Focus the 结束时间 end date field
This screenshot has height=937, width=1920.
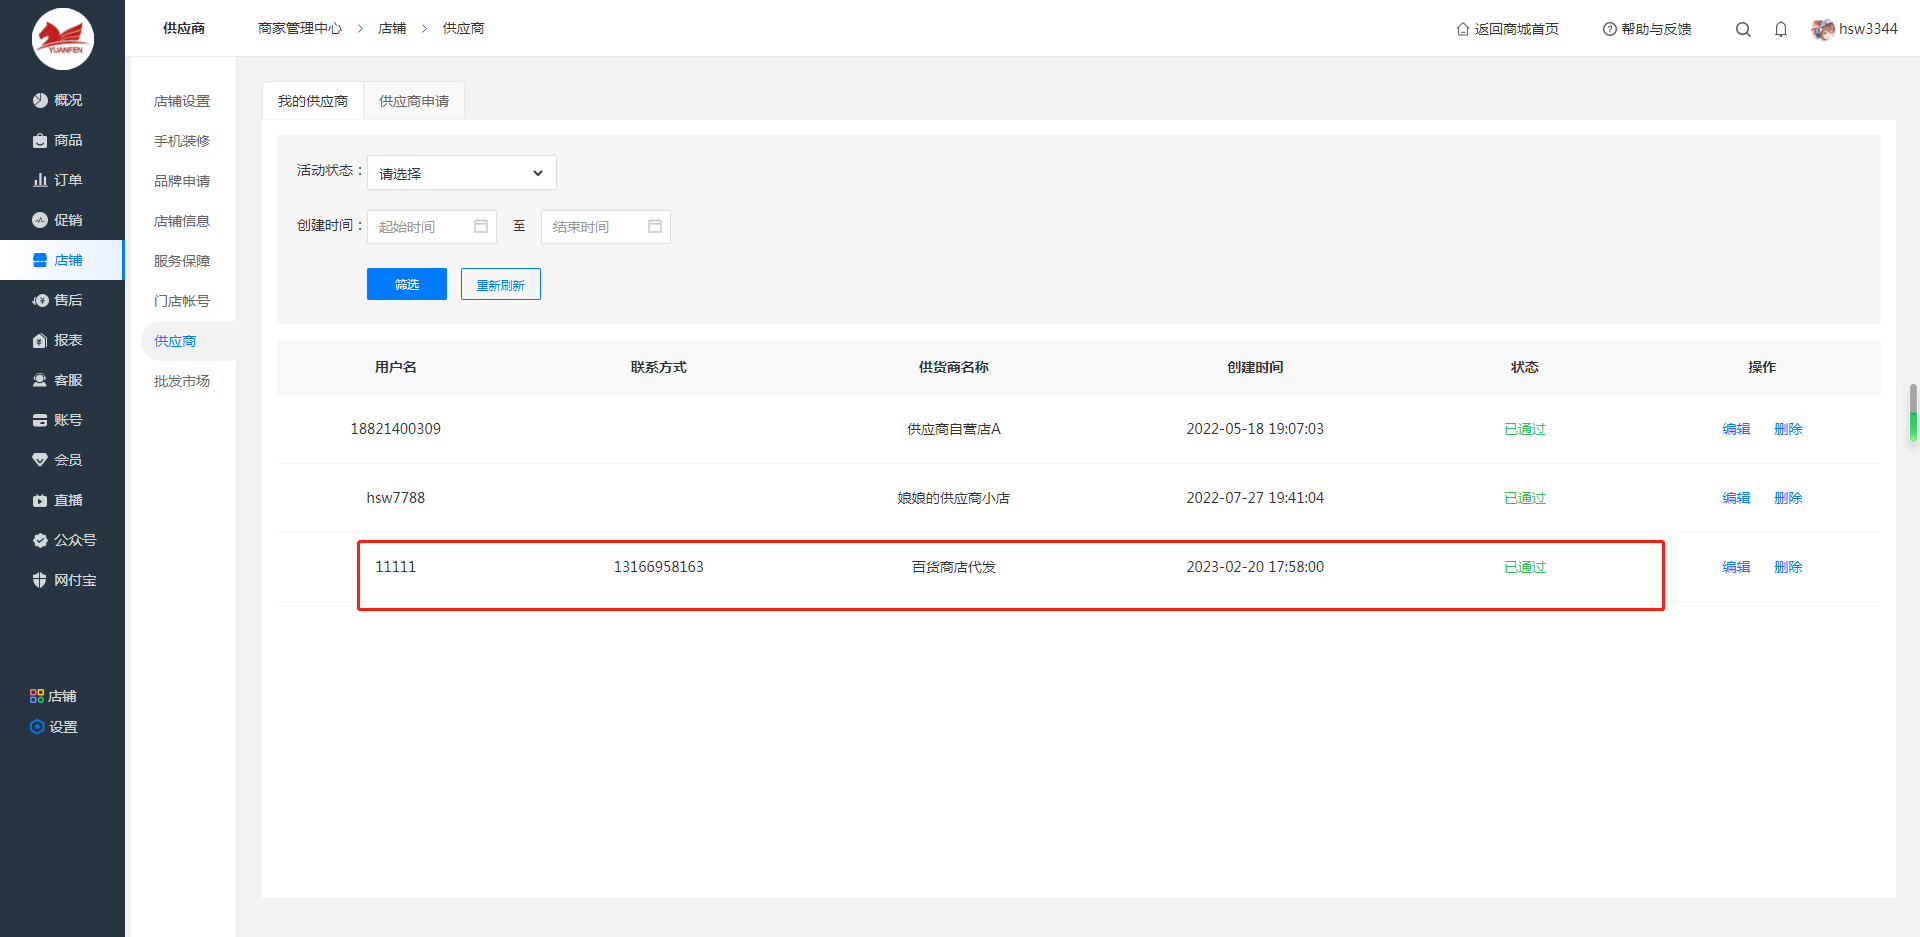point(606,227)
